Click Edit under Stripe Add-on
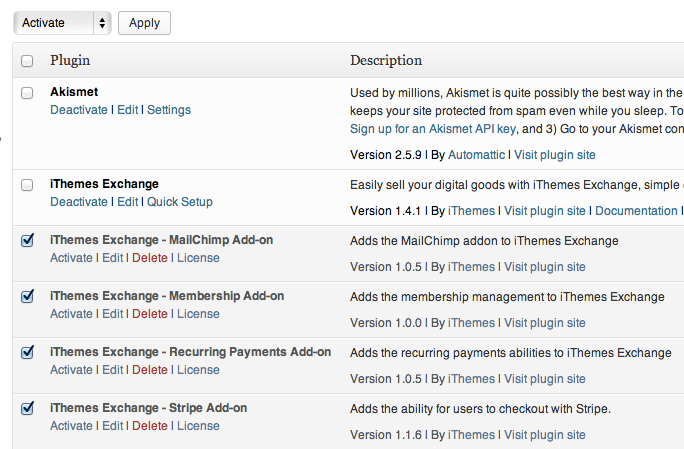The width and height of the screenshot is (684, 449). coord(113,426)
